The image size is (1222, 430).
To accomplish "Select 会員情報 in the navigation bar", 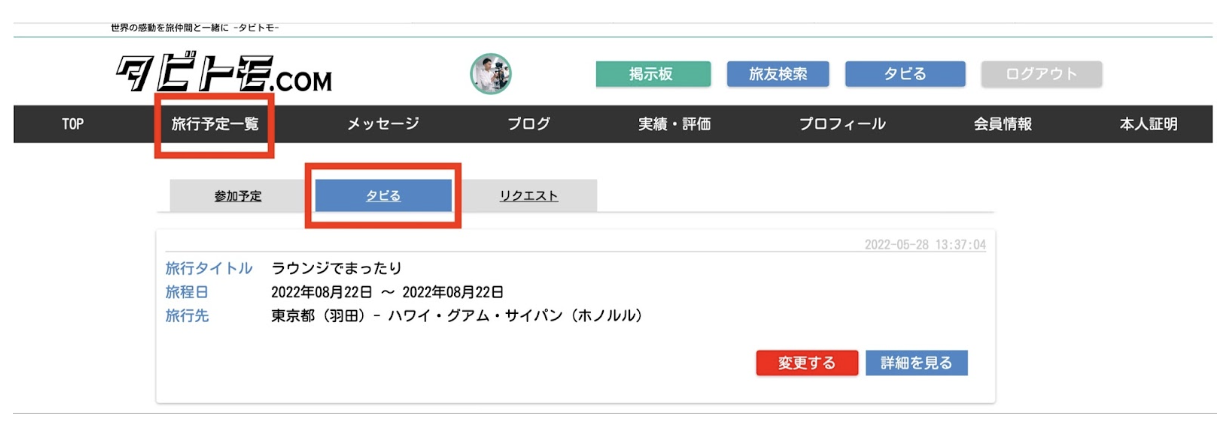I will [1003, 124].
